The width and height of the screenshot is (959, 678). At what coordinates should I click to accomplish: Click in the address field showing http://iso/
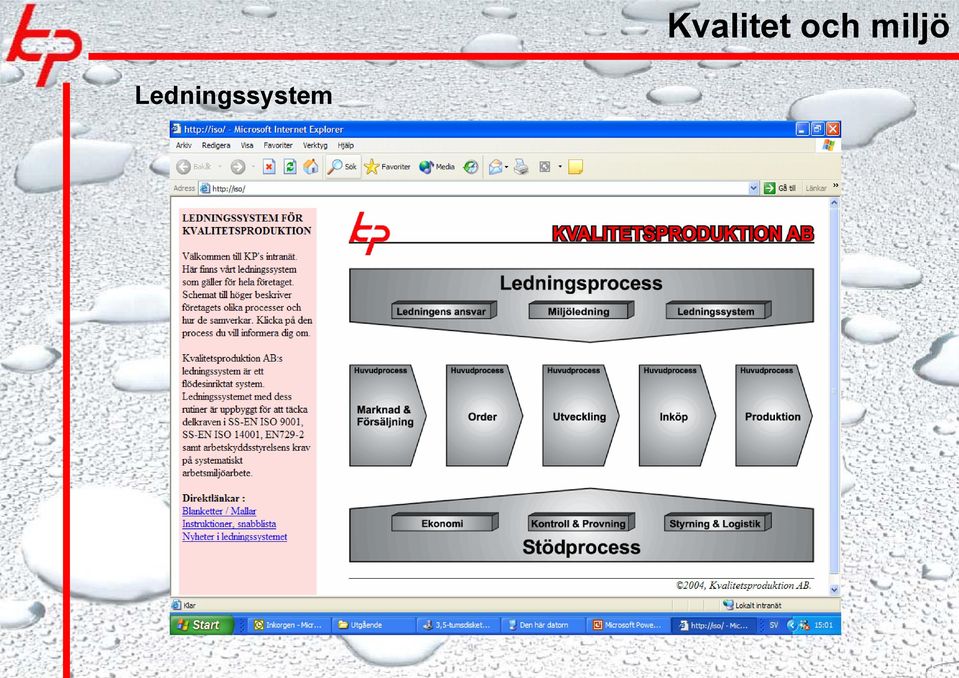click(480, 188)
